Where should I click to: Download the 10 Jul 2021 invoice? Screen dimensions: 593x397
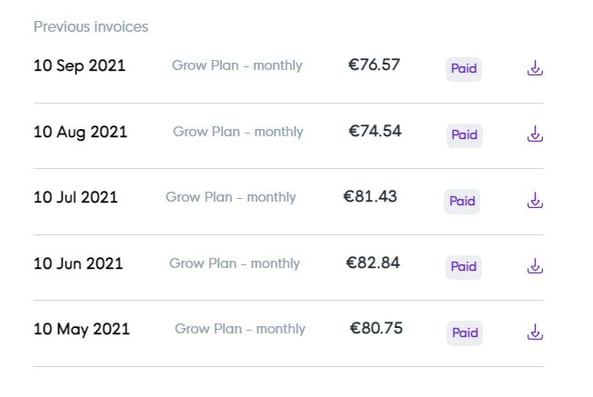[x=535, y=200]
